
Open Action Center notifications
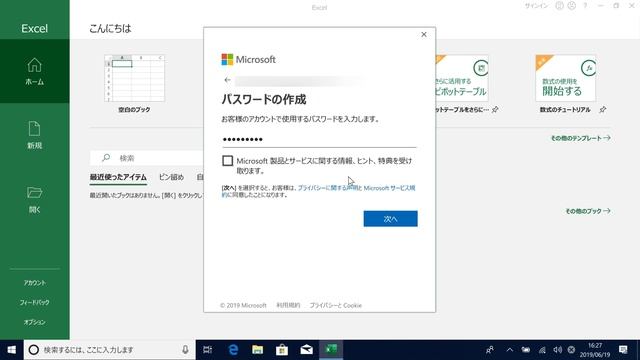(623, 350)
